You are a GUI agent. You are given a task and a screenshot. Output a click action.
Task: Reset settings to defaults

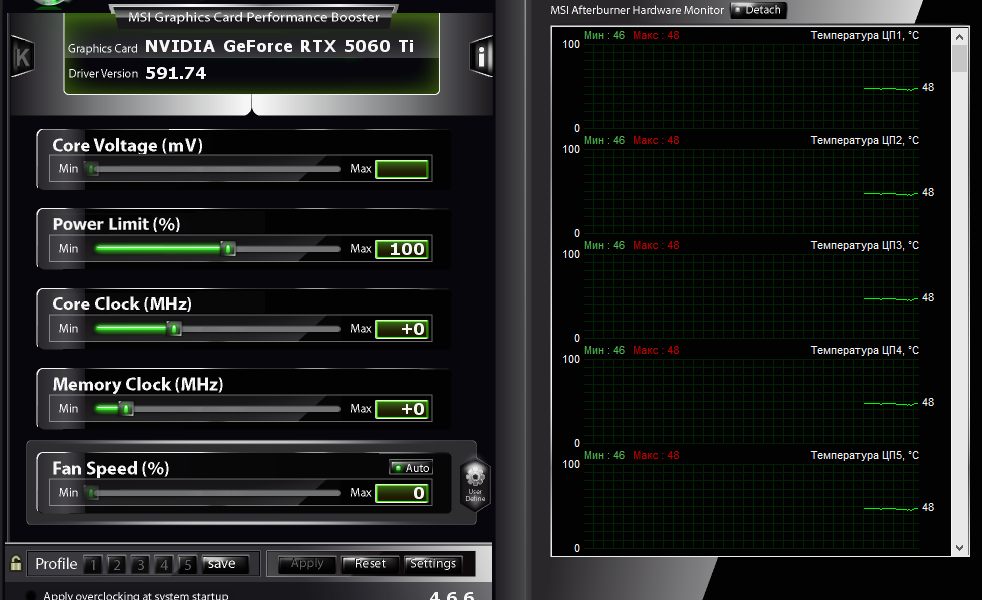tap(370, 564)
